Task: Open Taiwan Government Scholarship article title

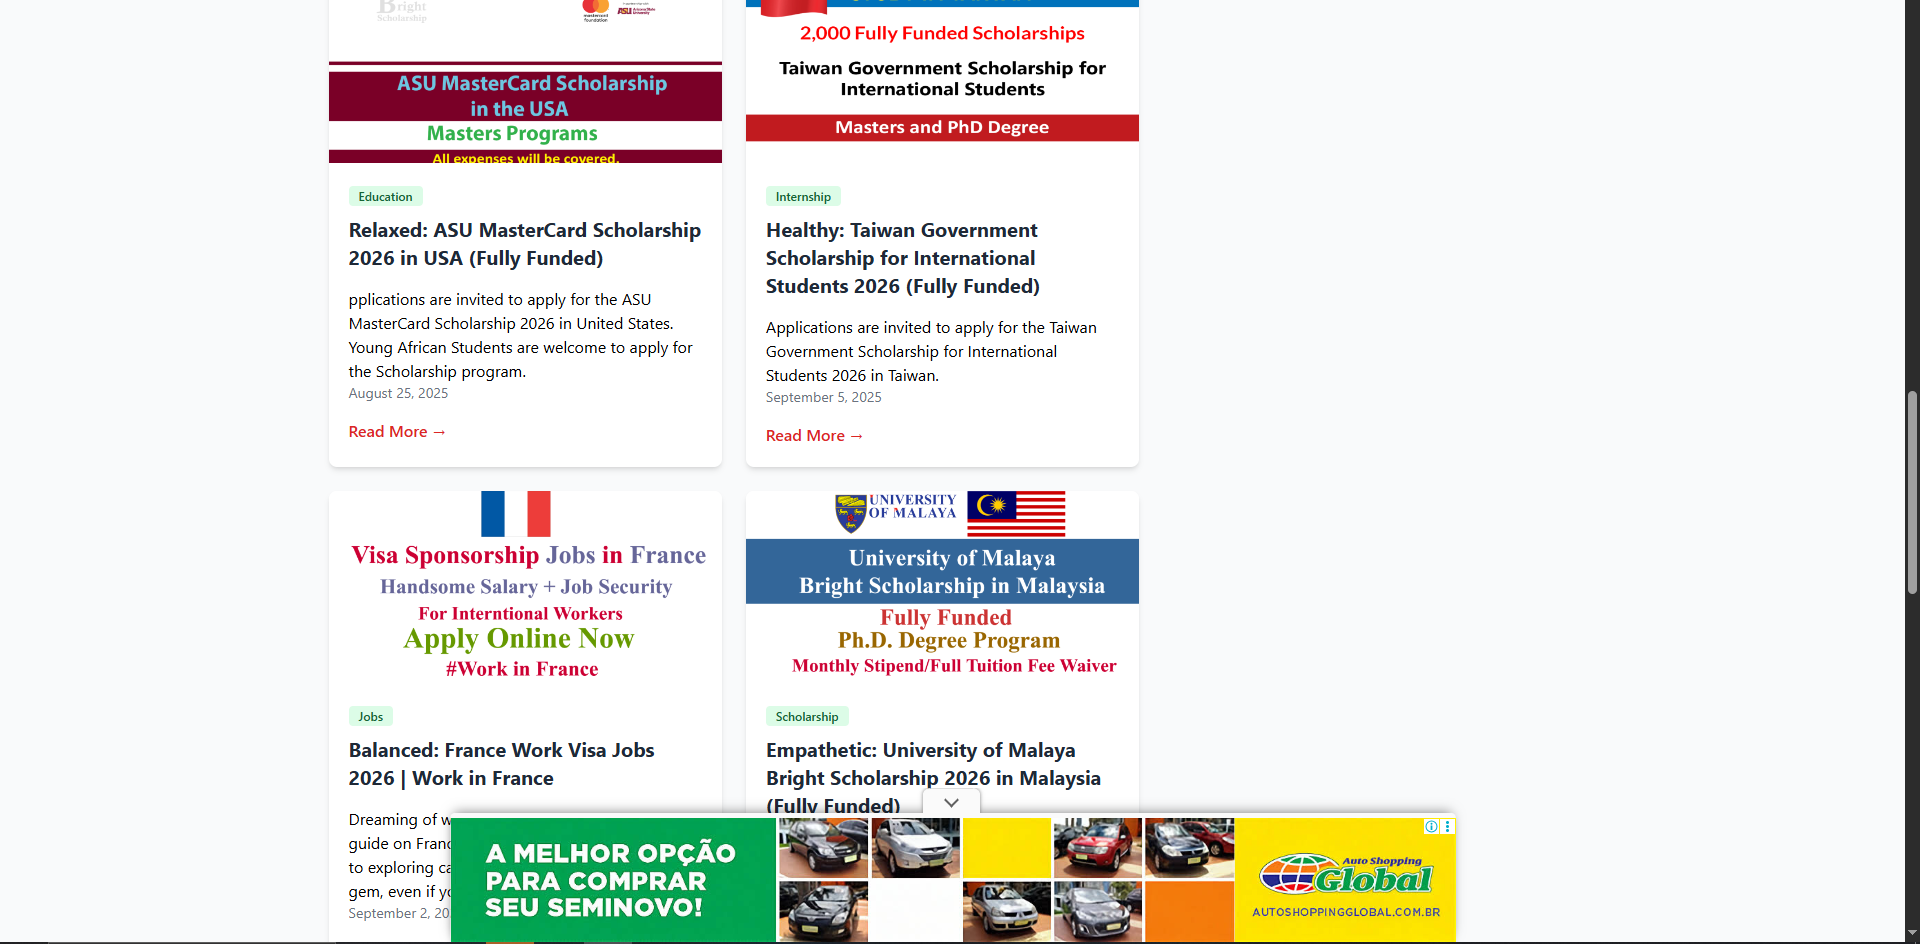Action: (x=903, y=258)
